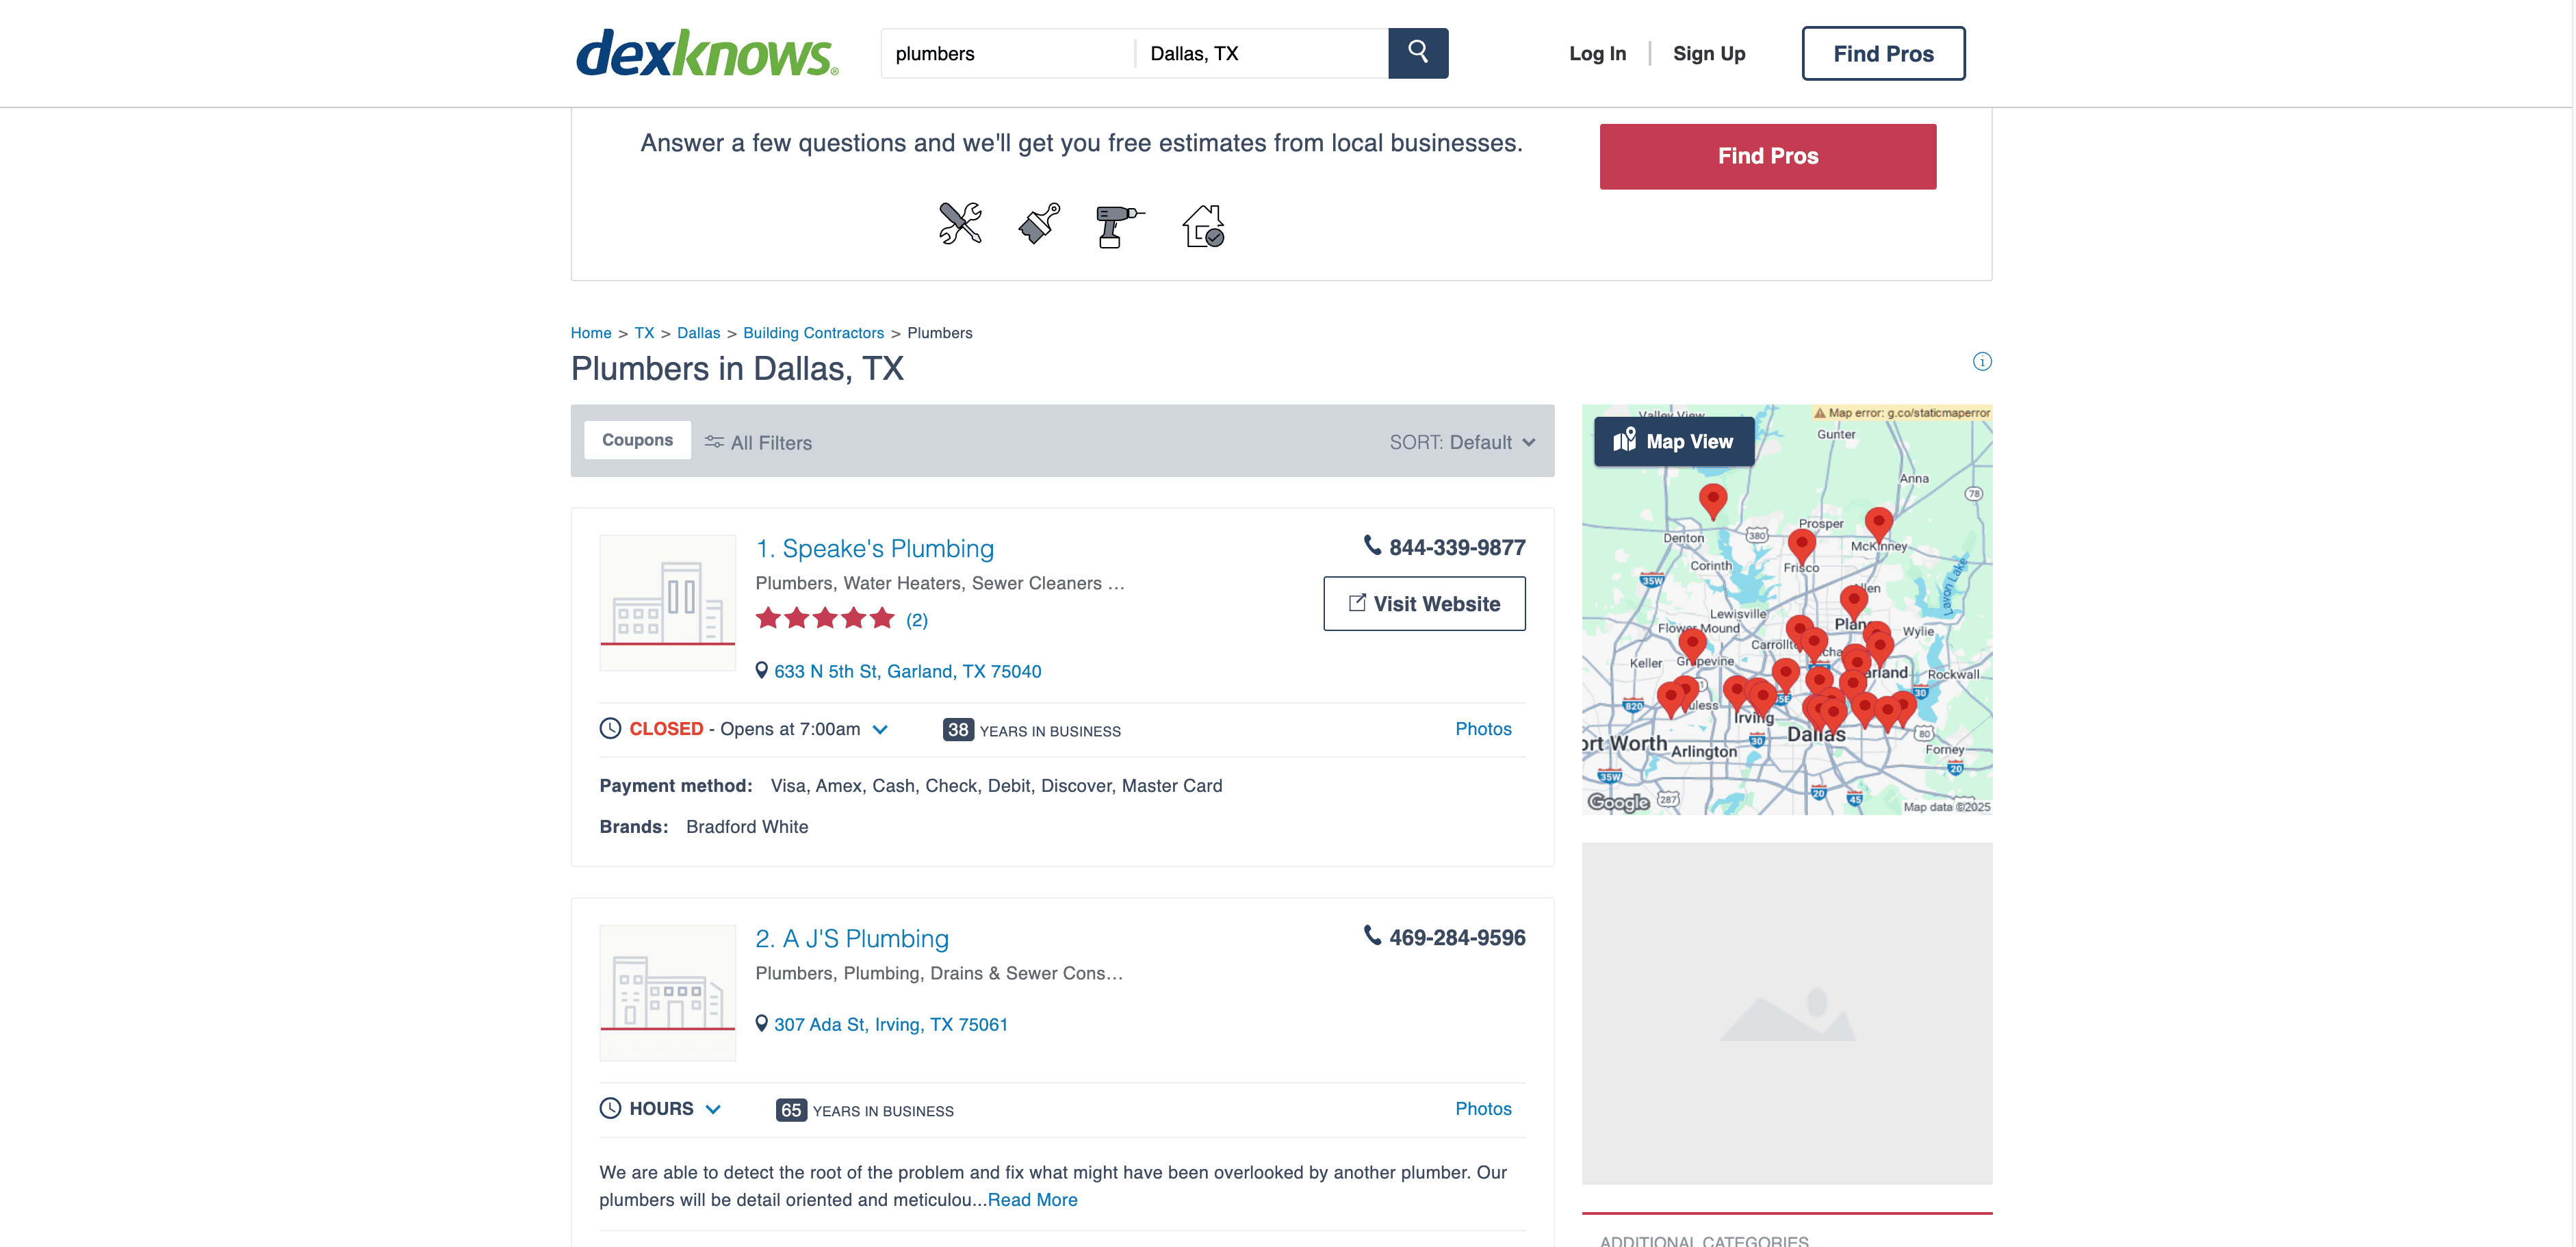Viewport: 2576px width, 1247px height.
Task: Click the power drill icon
Action: (x=1118, y=226)
